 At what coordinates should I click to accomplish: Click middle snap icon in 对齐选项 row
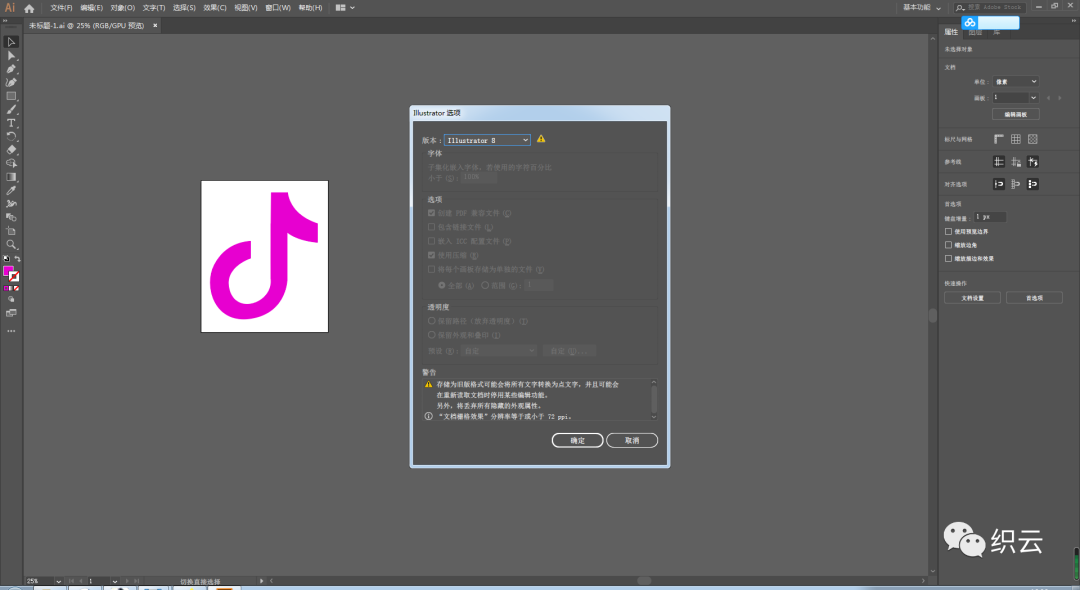(1016, 184)
